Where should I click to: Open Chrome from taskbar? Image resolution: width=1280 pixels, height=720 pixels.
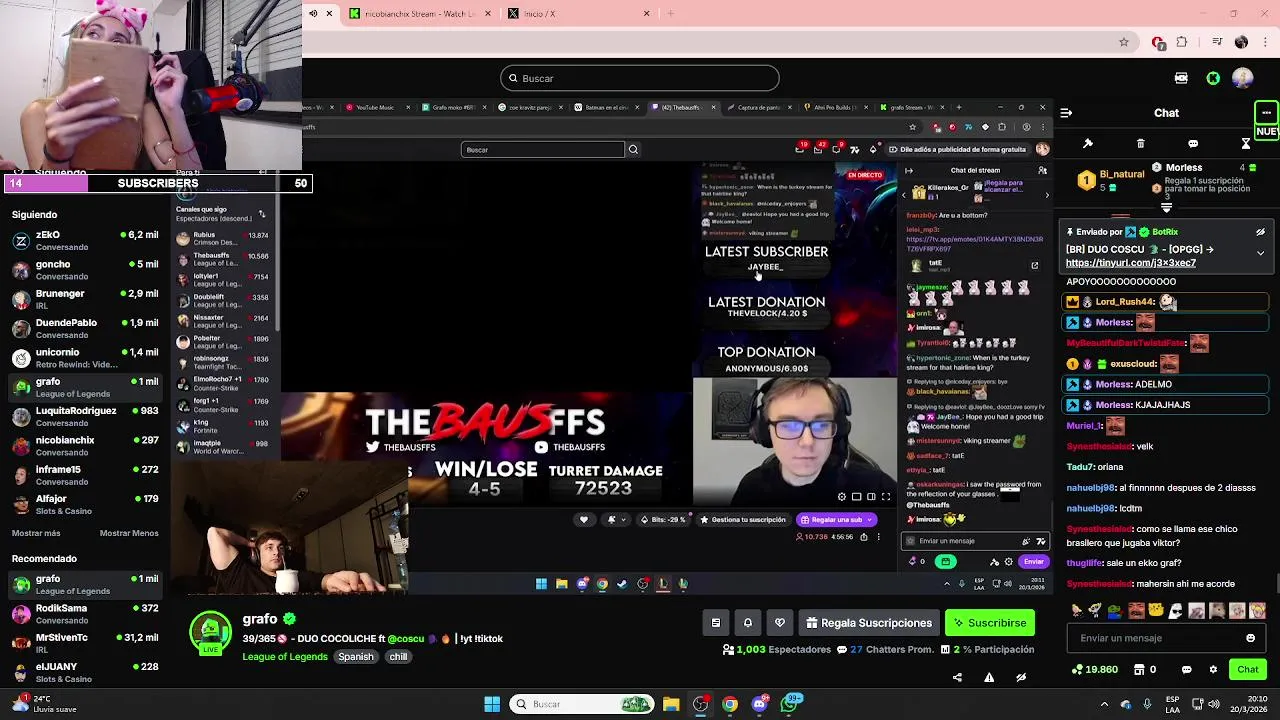pos(730,704)
